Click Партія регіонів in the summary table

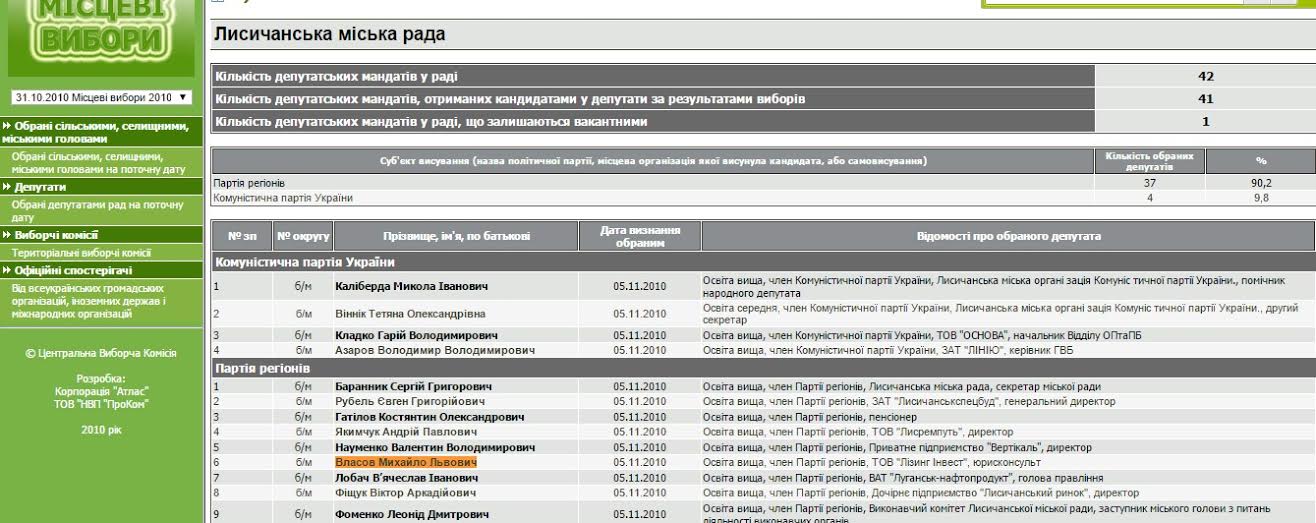point(249,183)
